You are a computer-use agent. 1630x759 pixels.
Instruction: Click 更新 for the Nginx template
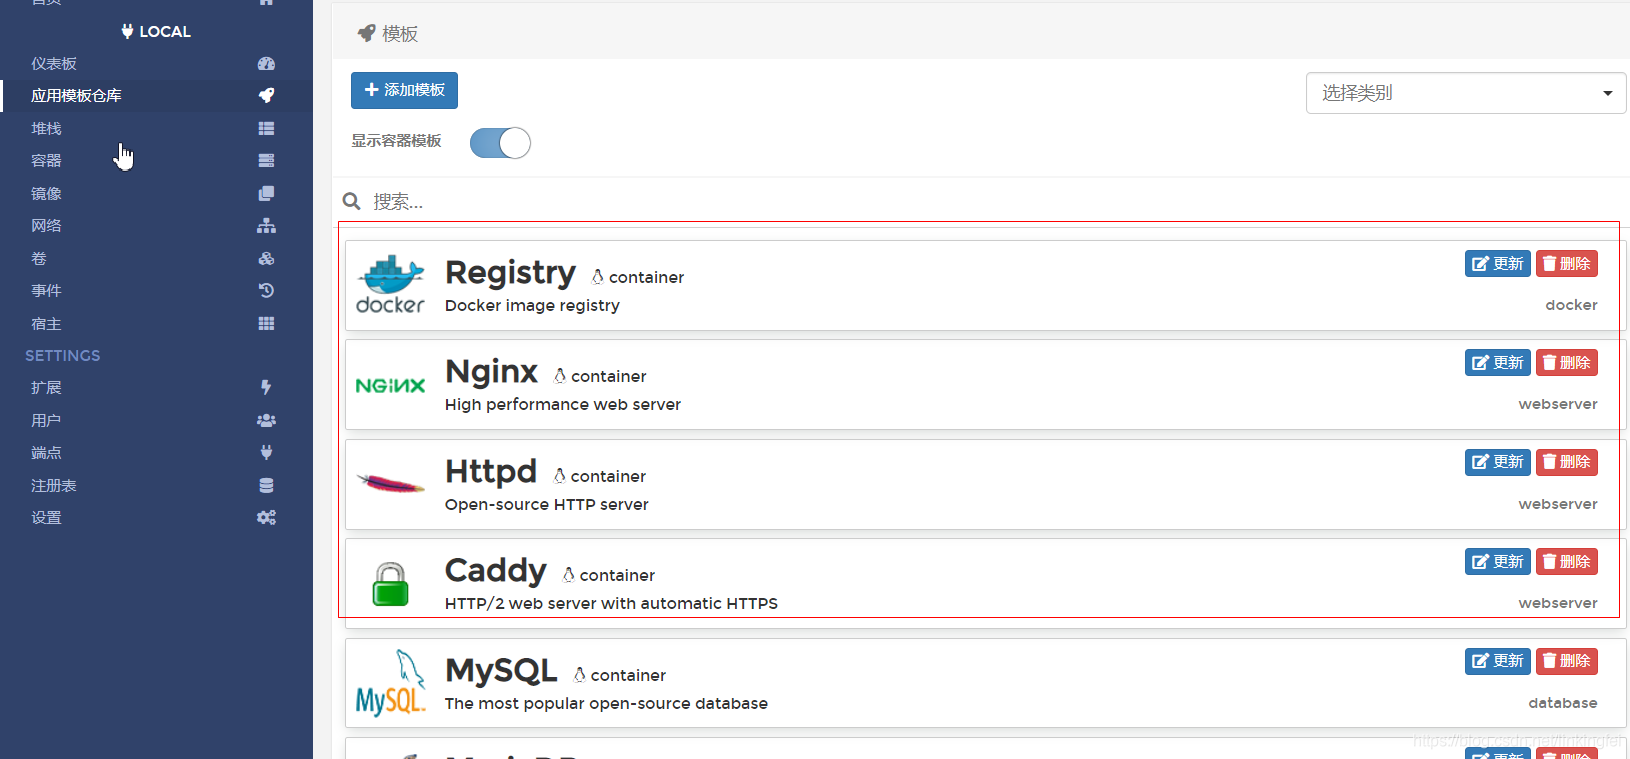pyautogui.click(x=1497, y=362)
